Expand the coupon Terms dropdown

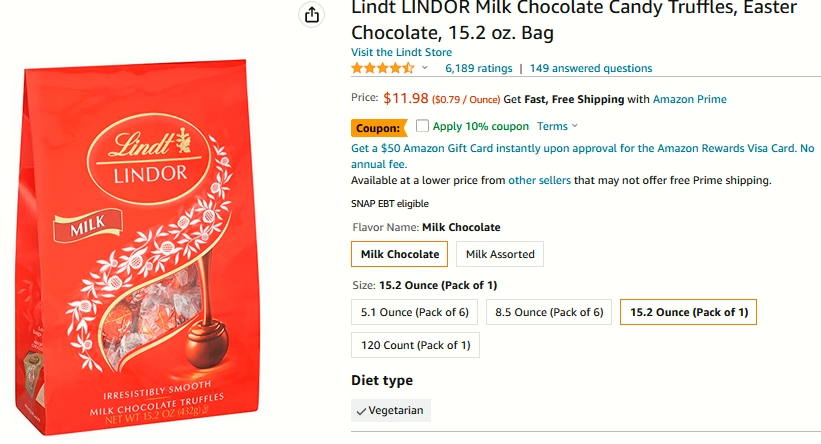coord(557,126)
